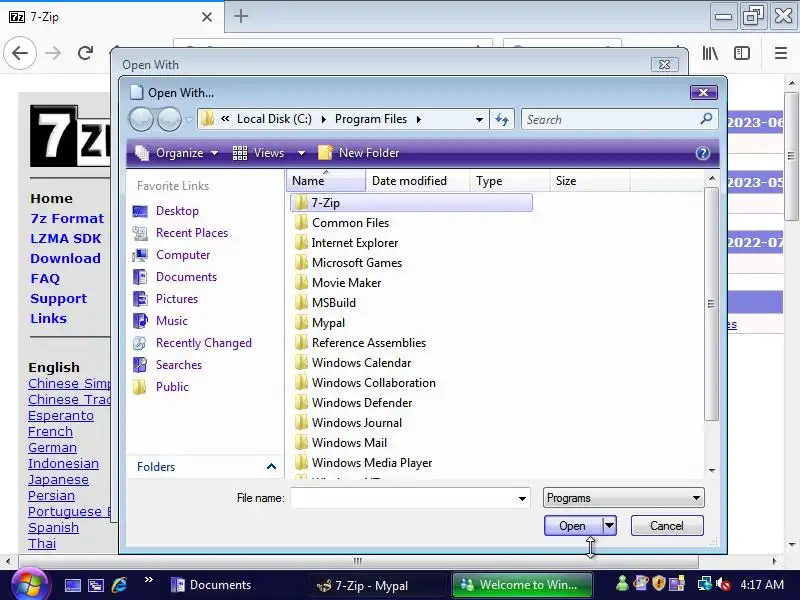Open the 7-Zip folder icon
Screen dimensions: 800x600
click(301, 203)
